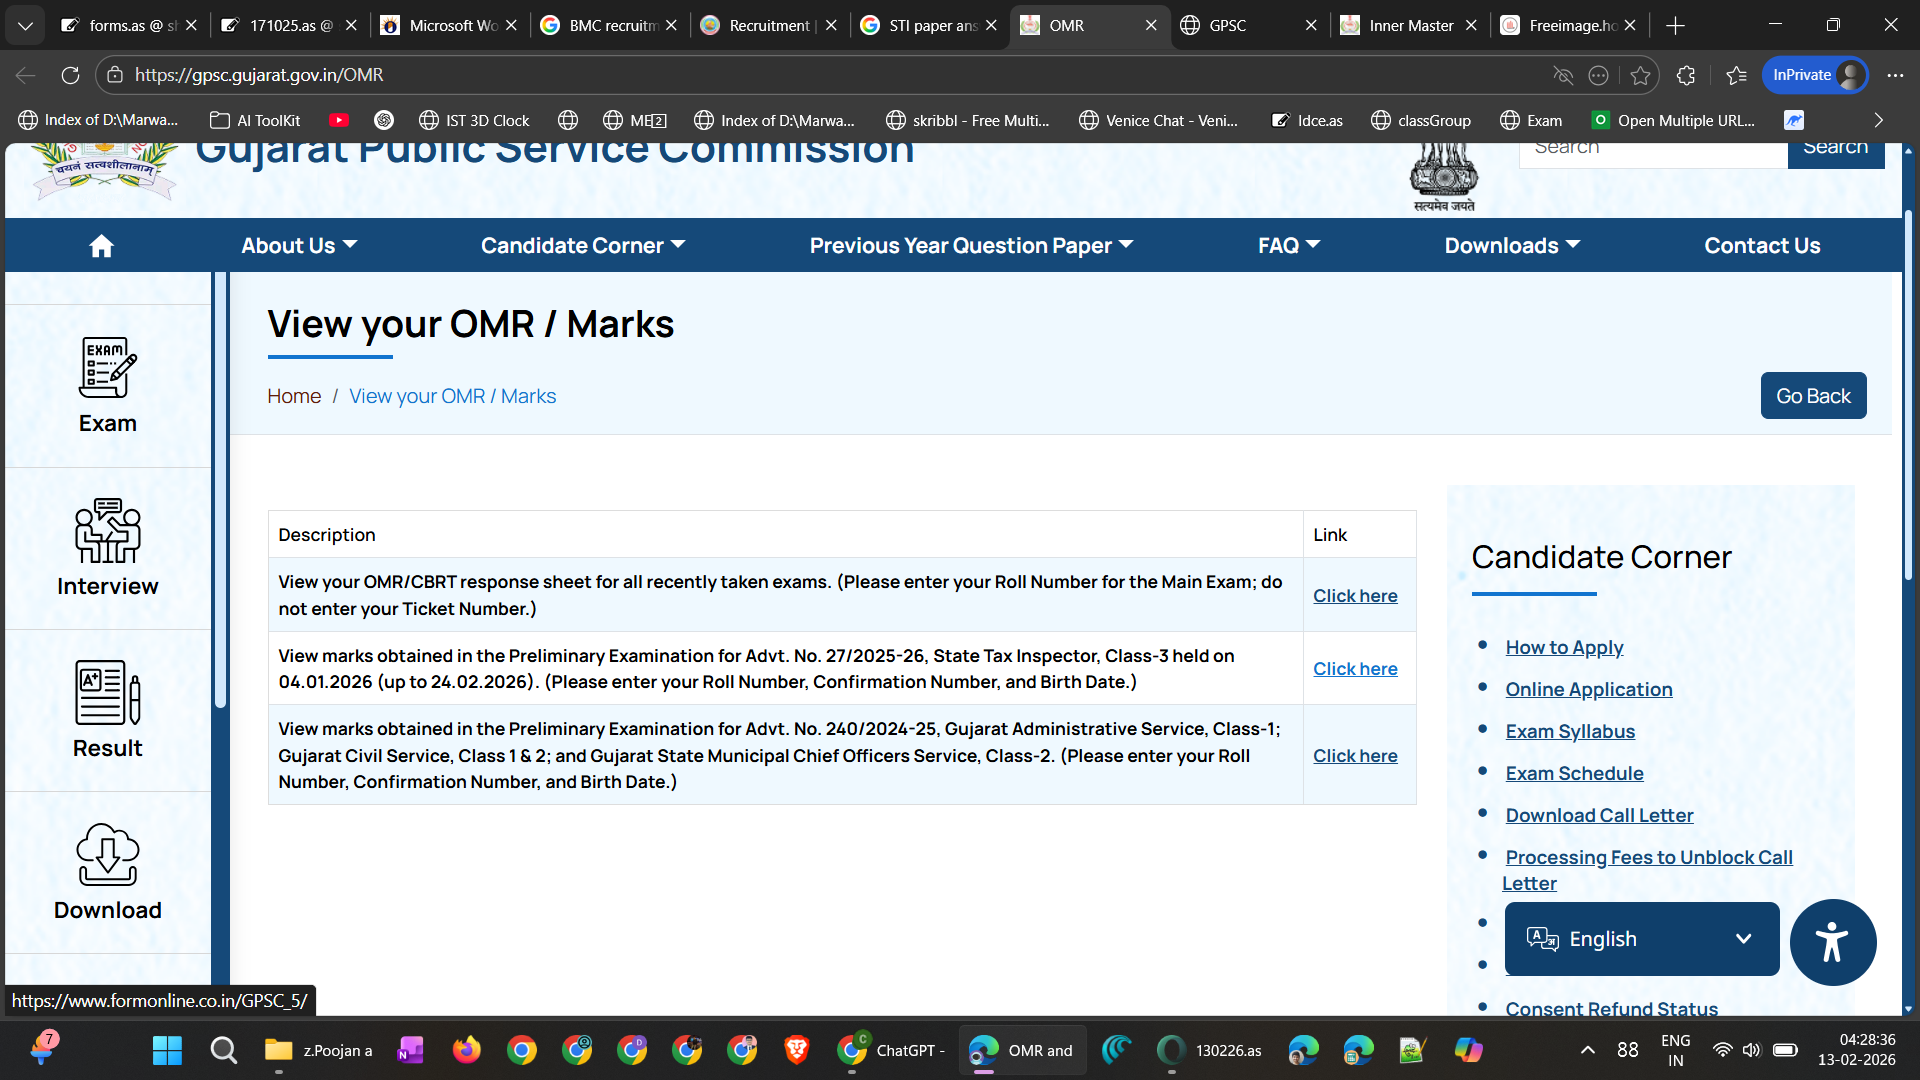This screenshot has width=1920, height=1080.
Task: Open the Contact Us menu item
Action: tap(1761, 246)
